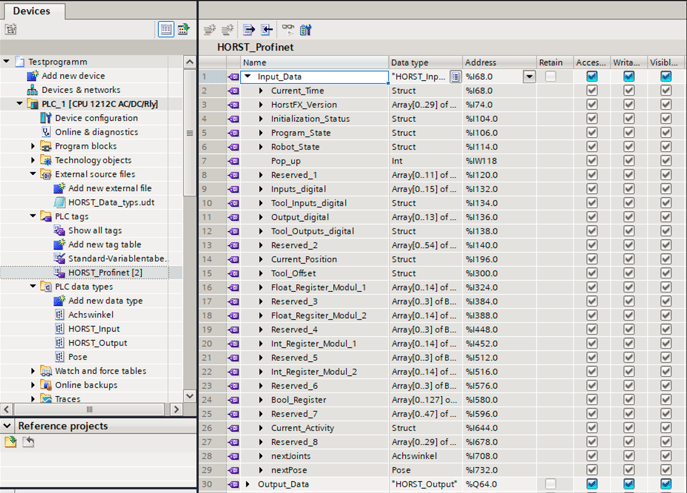Collapse the Reference projects panel

pos(8,426)
